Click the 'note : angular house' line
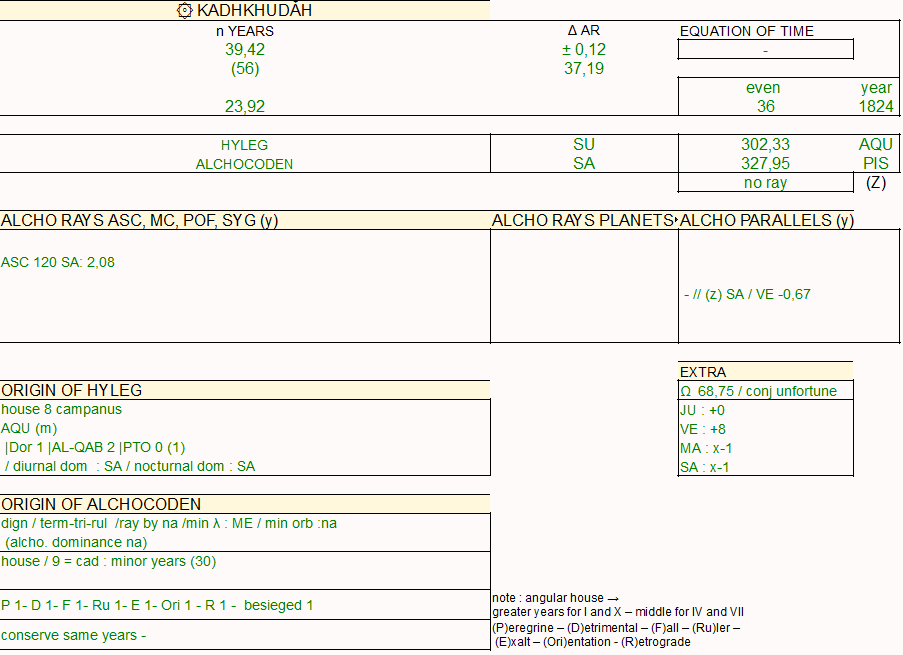Image resolution: width=903 pixels, height=655 pixels. click(x=555, y=598)
